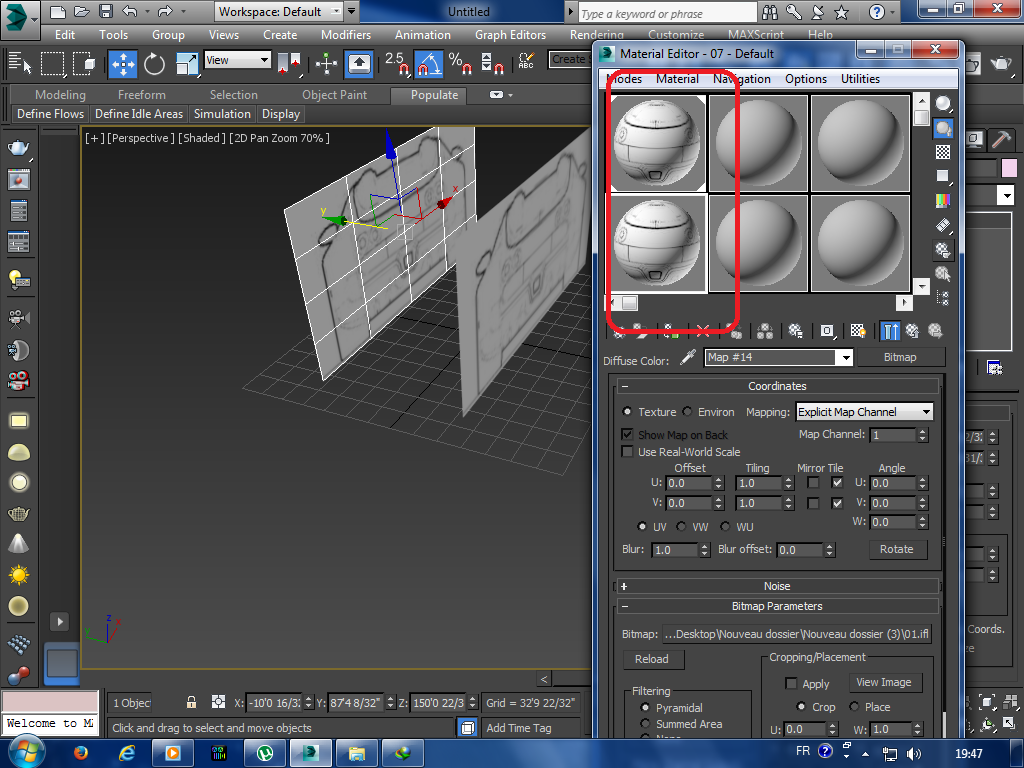Toggle the Backlight icon in Material Editor
The width and height of the screenshot is (1024, 768).
click(x=943, y=128)
